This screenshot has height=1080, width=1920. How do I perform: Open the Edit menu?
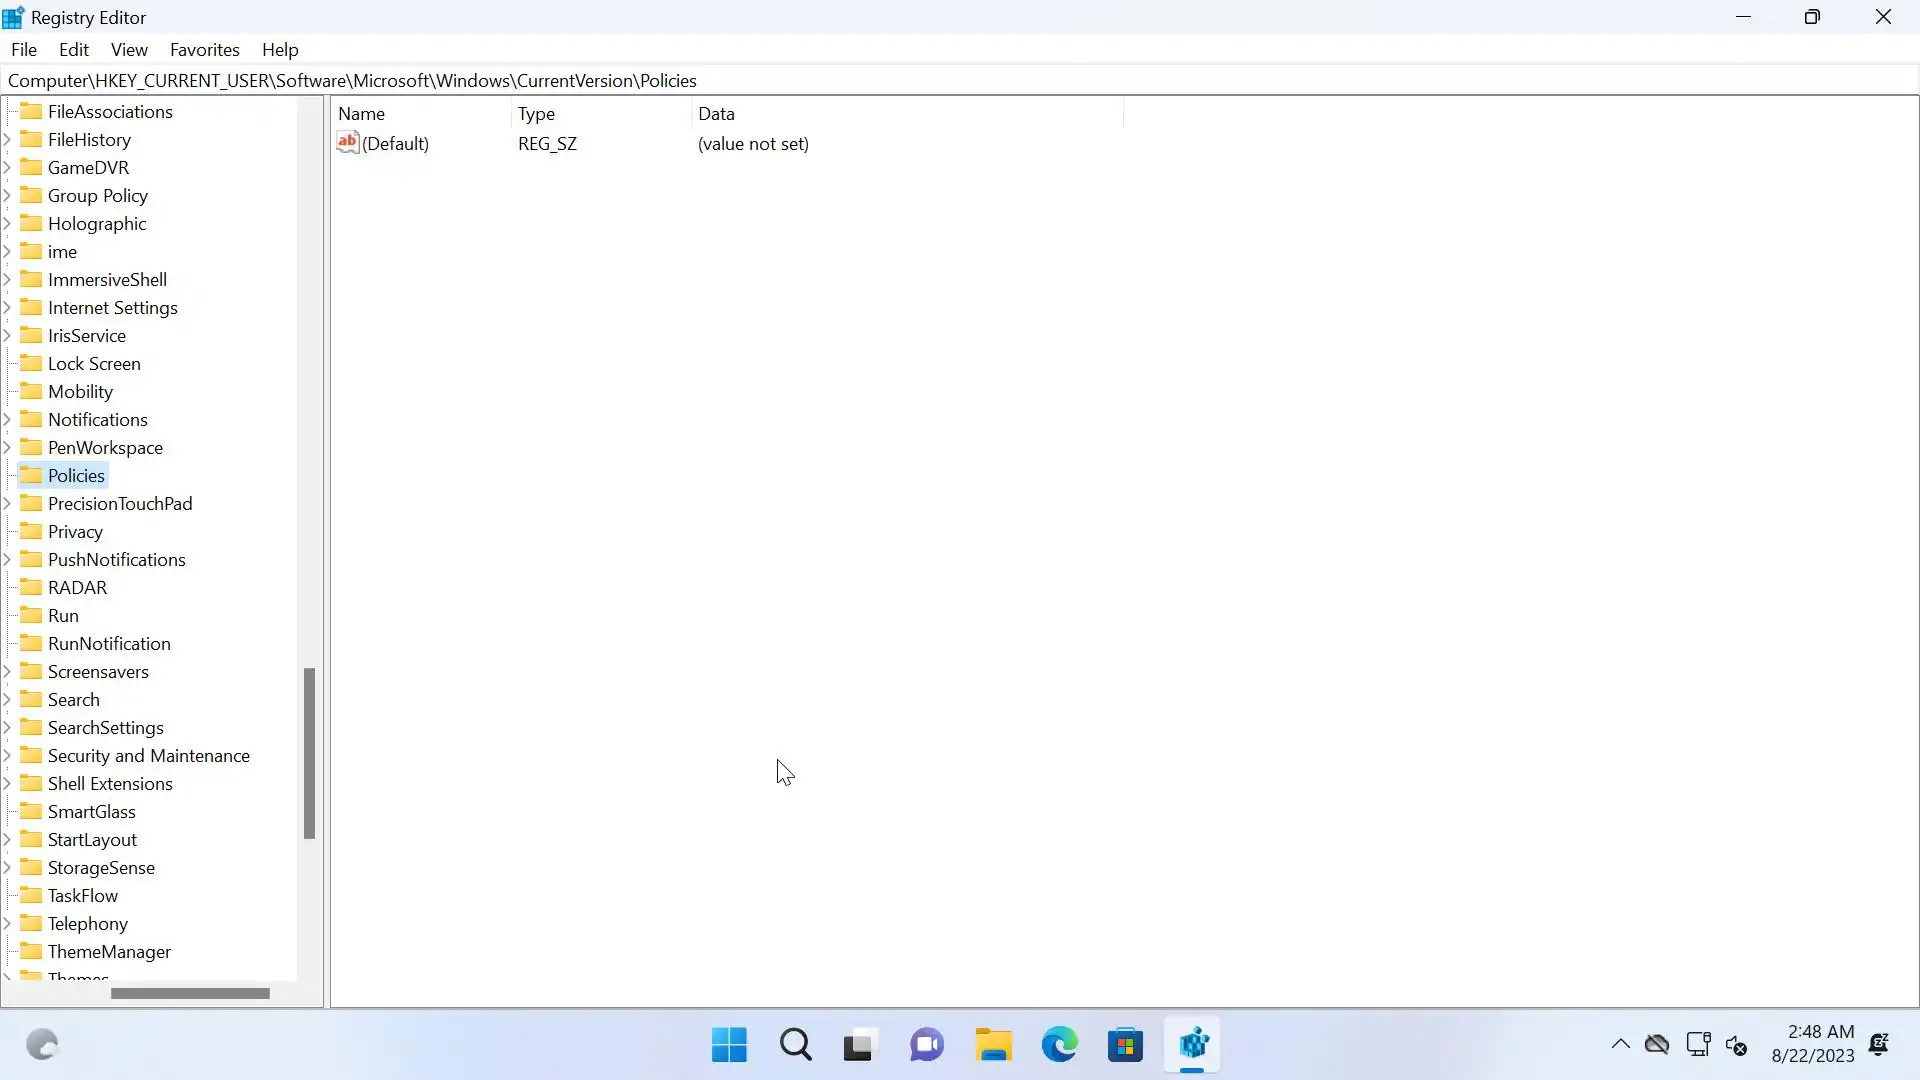pos(73,50)
